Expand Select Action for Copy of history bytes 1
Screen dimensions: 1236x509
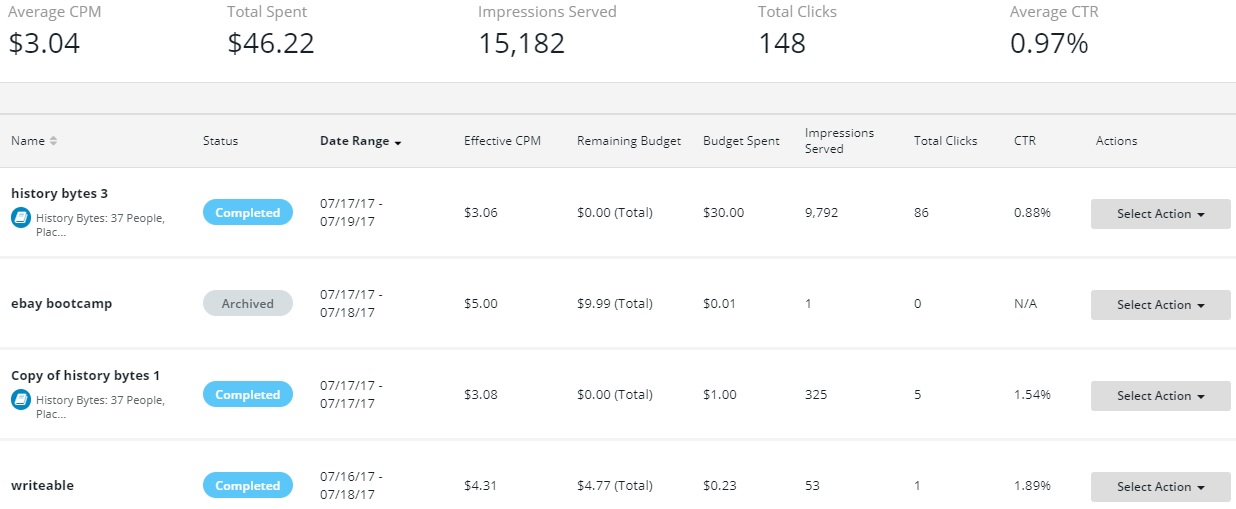coord(1160,396)
